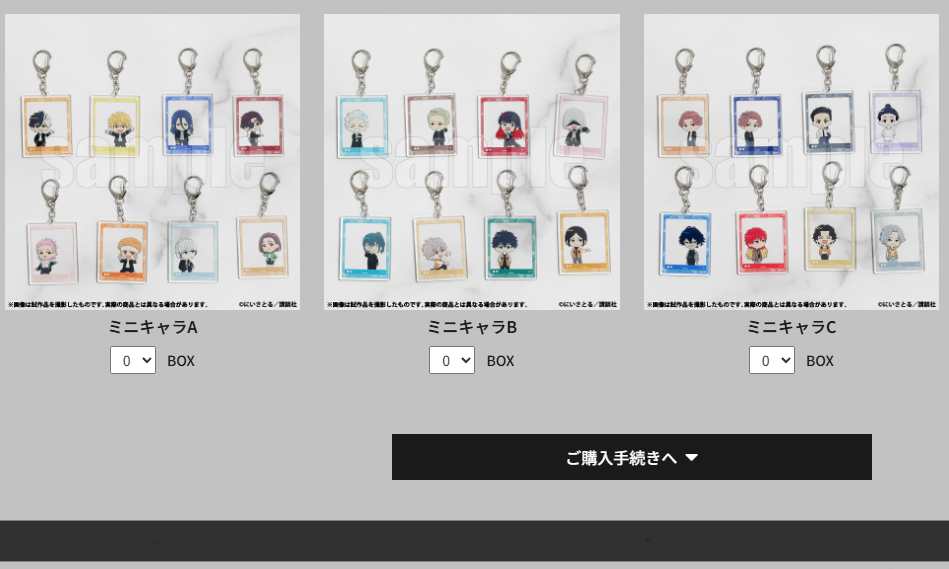949x569 pixels.
Task: Click the ミニキャラA product title
Action: (153, 327)
